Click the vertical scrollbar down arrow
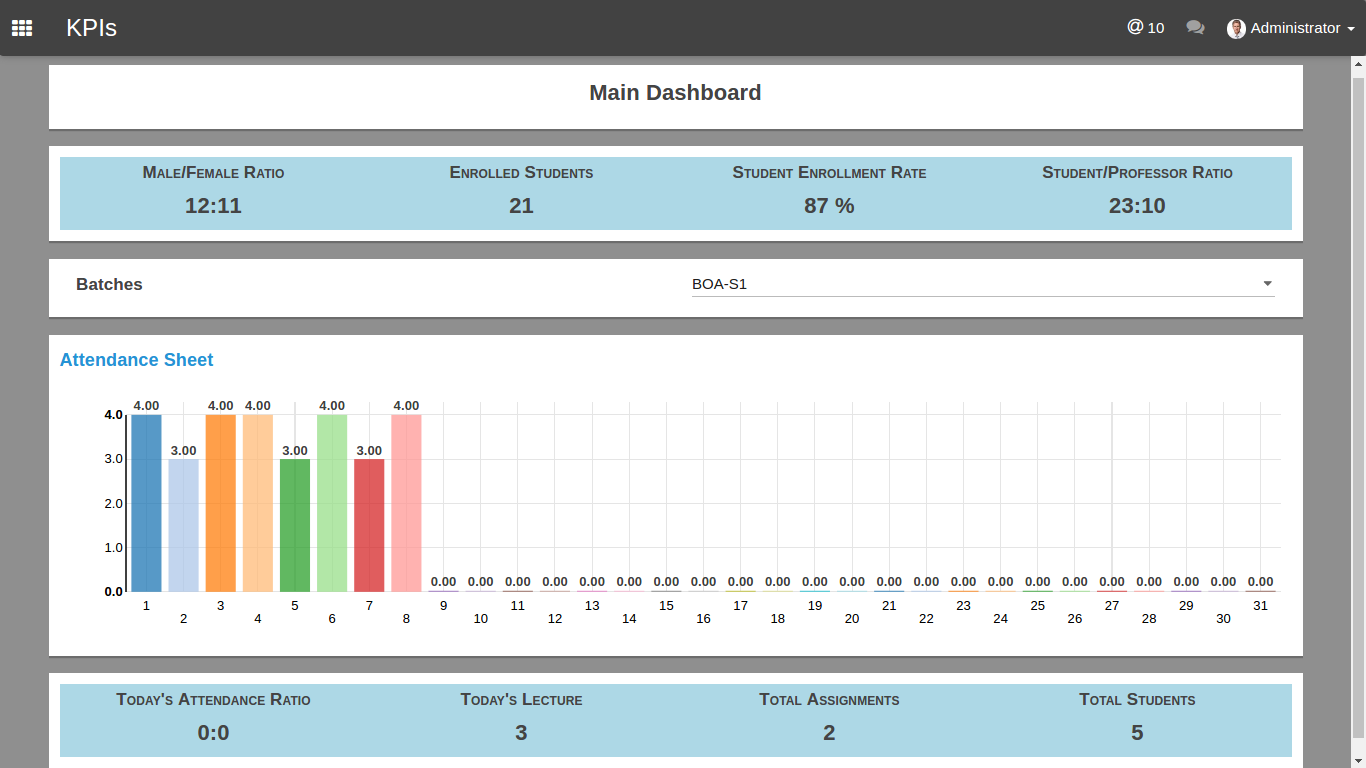 click(1358, 761)
